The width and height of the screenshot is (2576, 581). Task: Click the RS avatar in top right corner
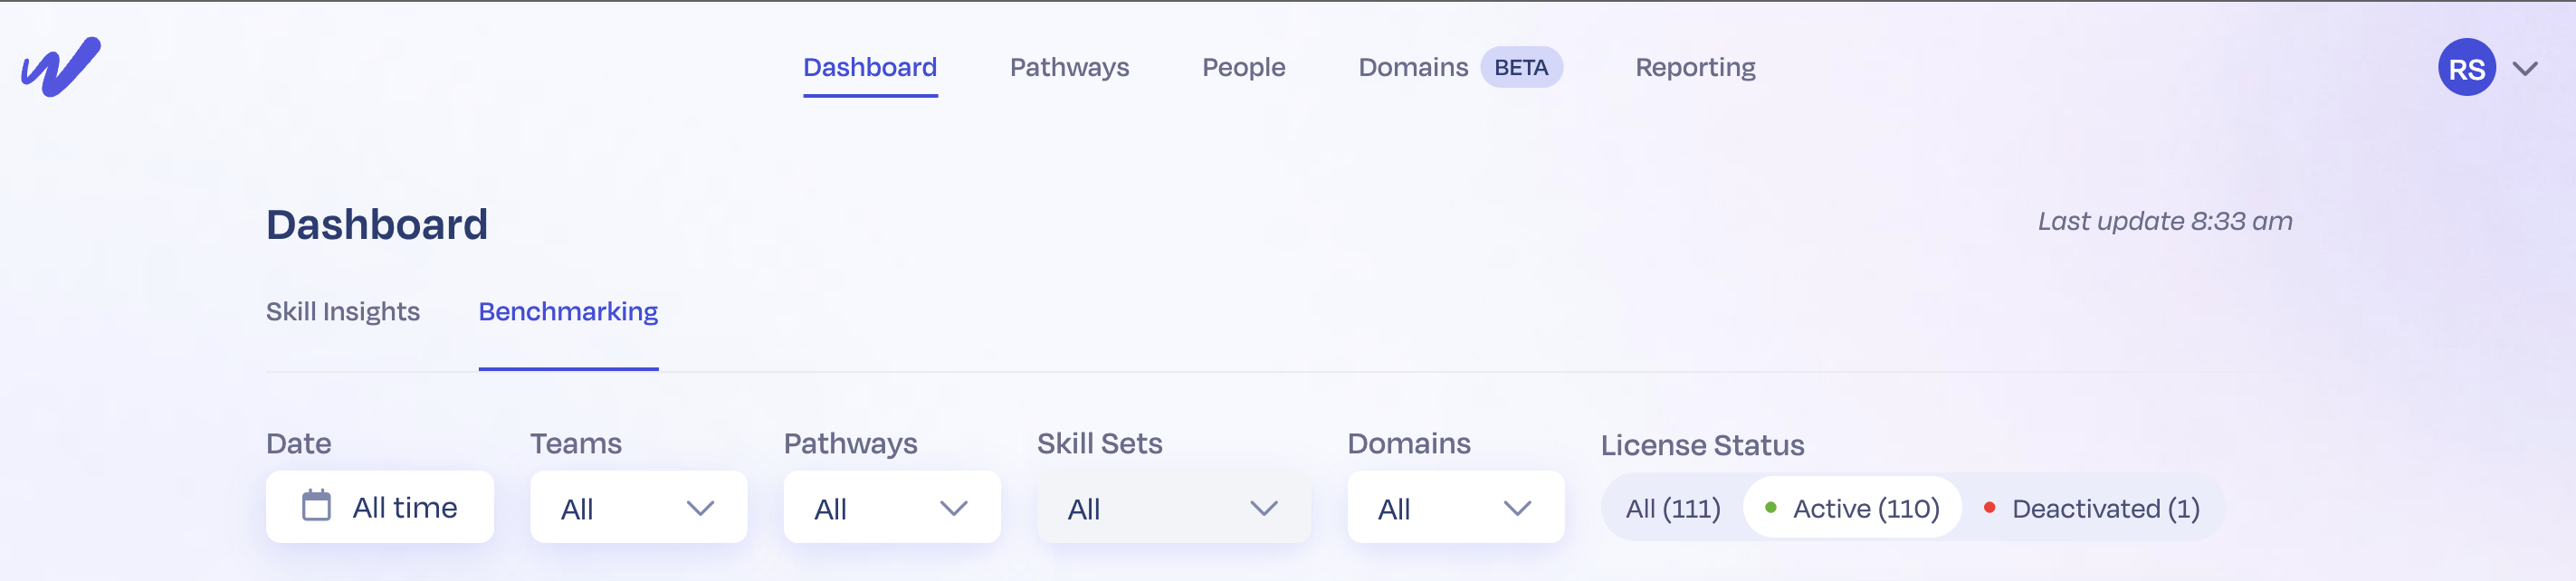point(2466,67)
